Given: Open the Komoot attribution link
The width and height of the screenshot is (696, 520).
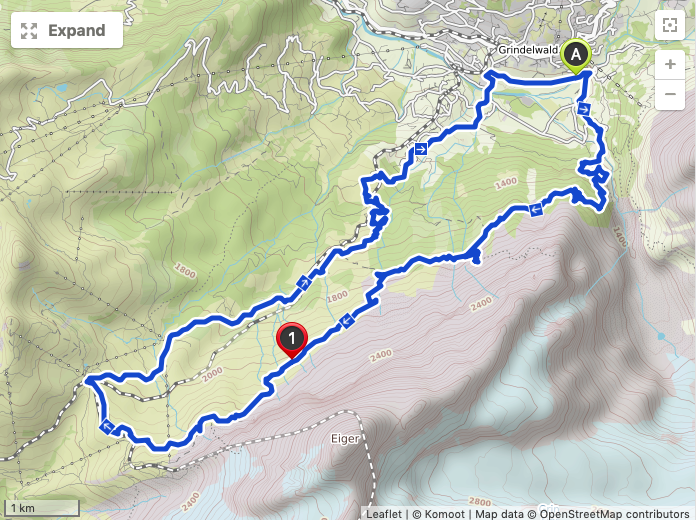Looking at the screenshot, I should [x=444, y=514].
